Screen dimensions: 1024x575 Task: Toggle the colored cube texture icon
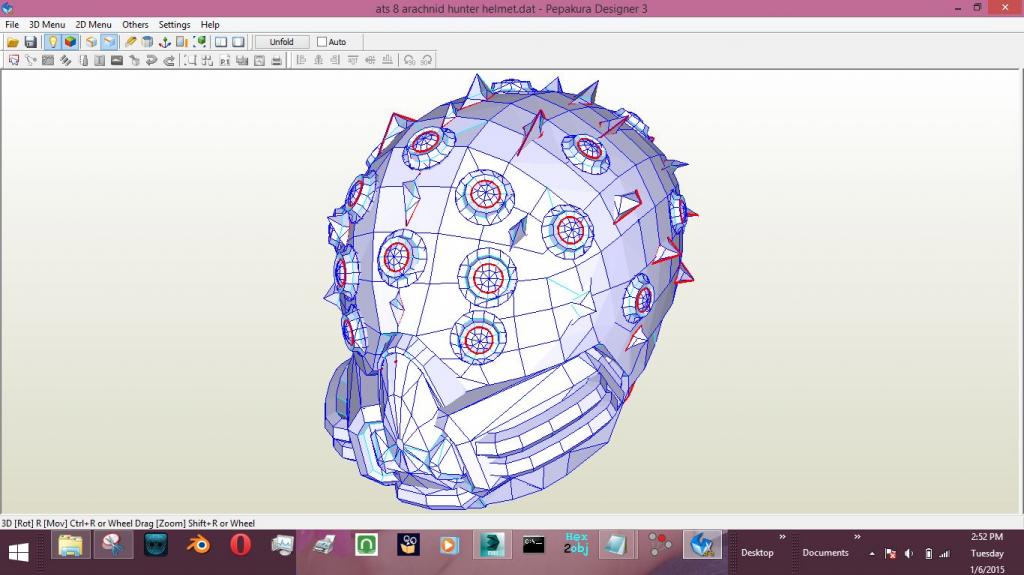70,42
